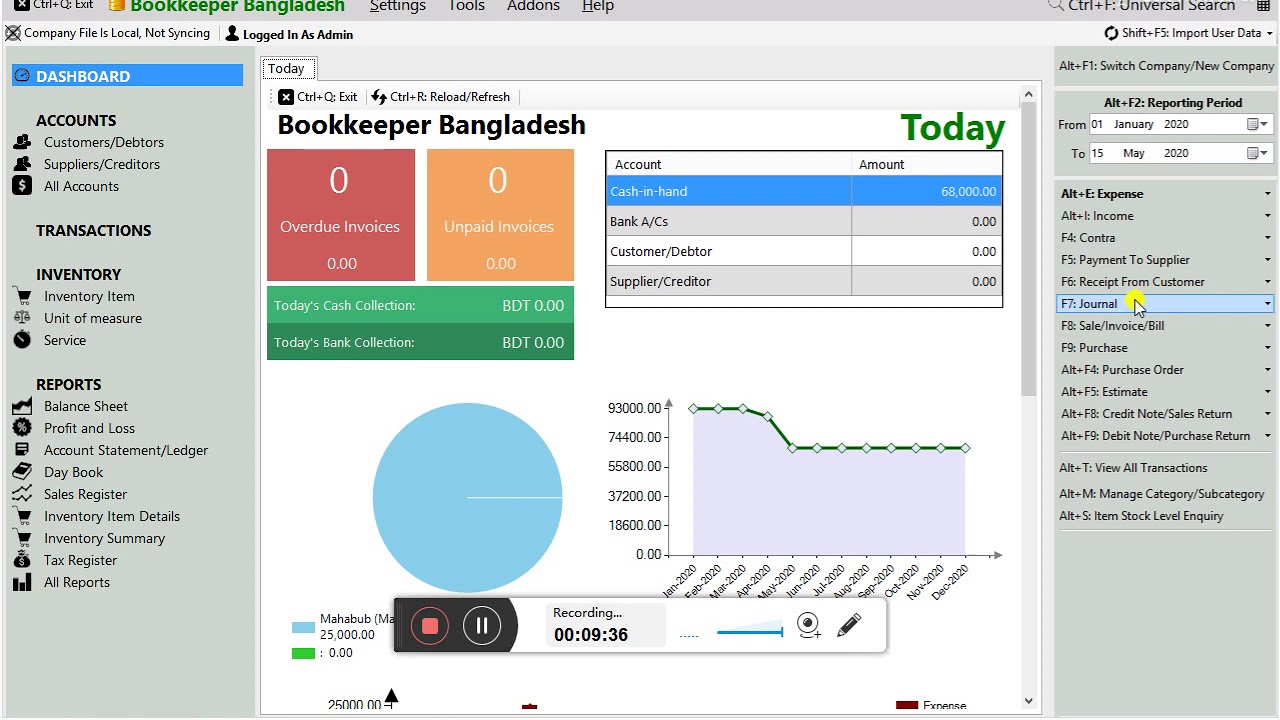Click the Universal Search magnifier icon

coord(1055,6)
